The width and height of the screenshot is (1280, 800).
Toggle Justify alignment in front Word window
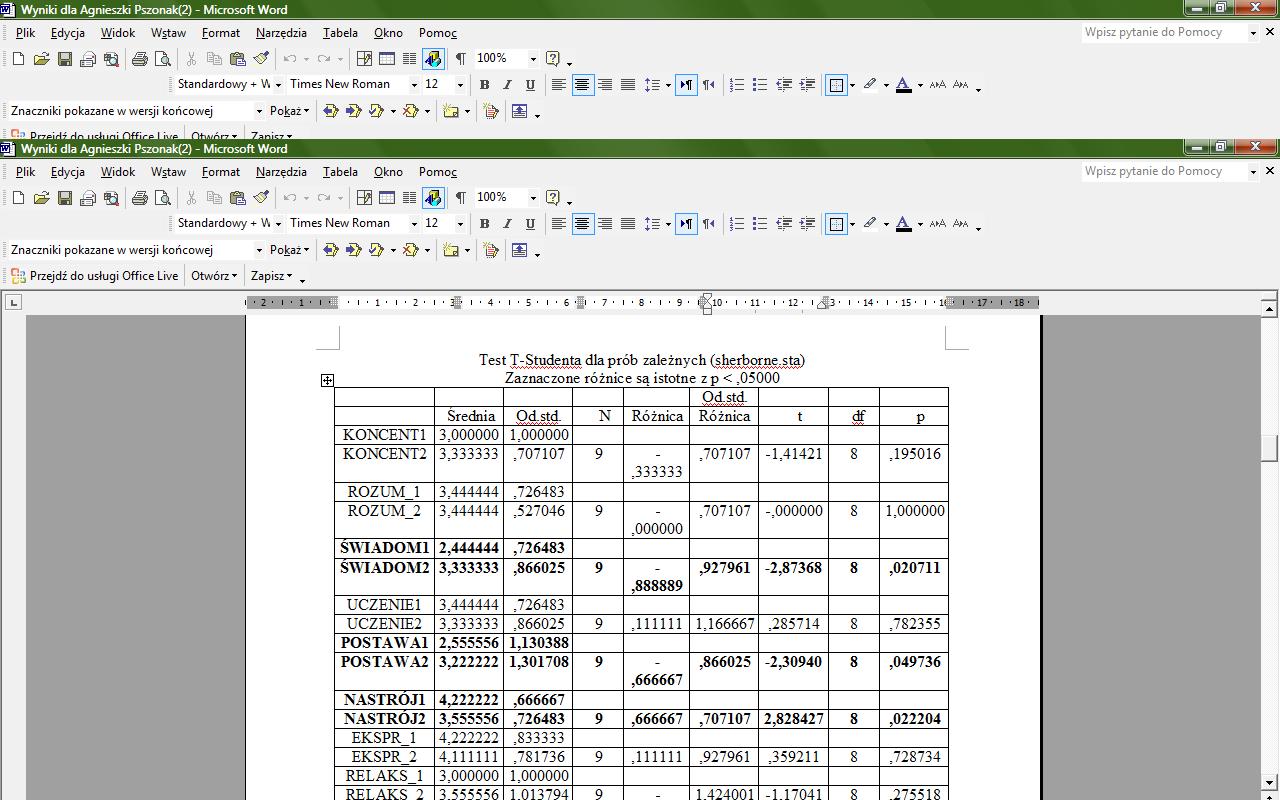pos(628,224)
